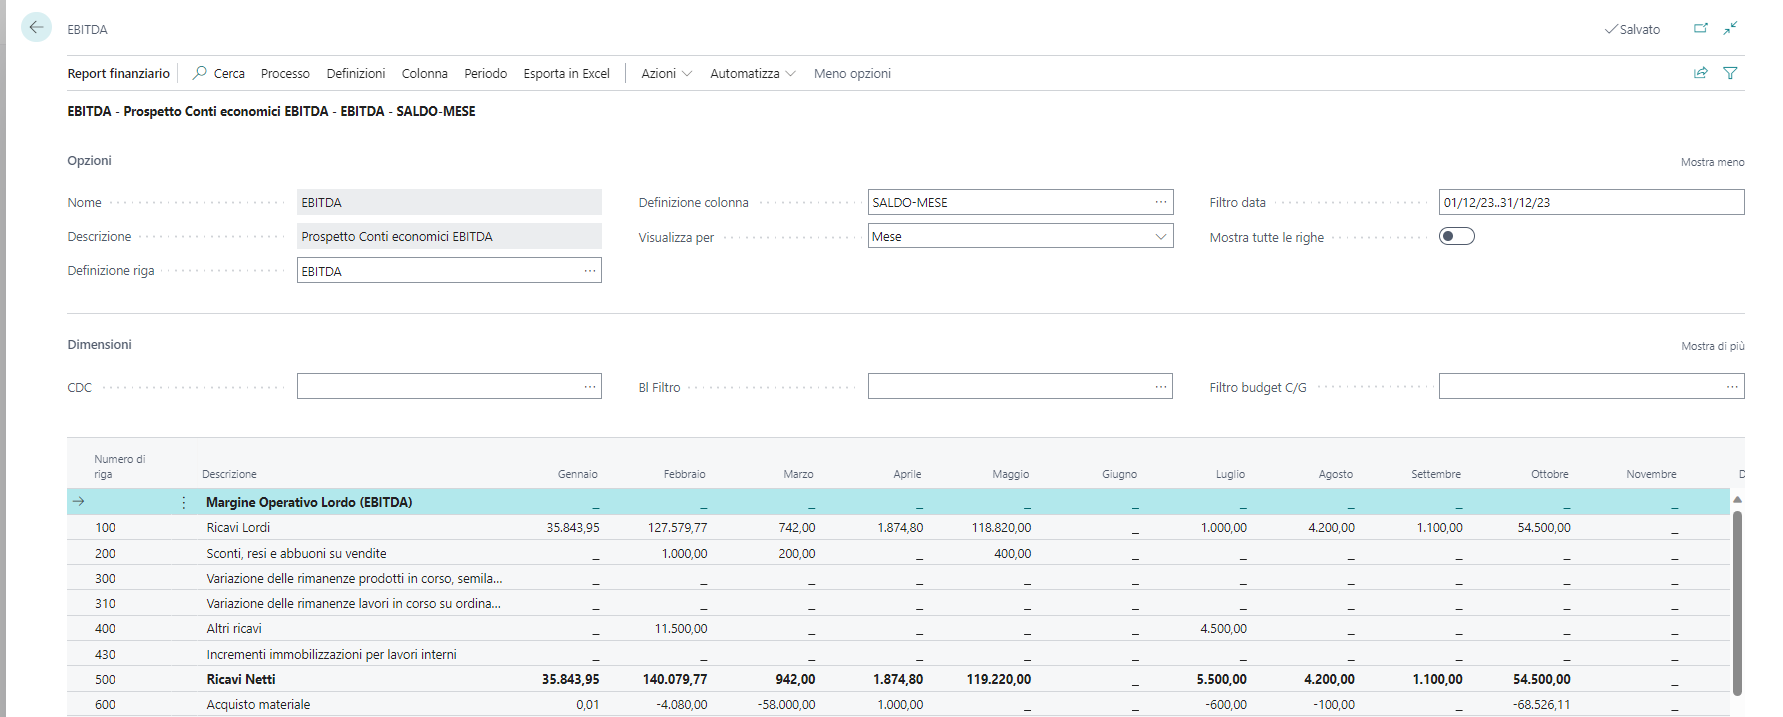This screenshot has width=1783, height=717.
Task: Click Acquisto materiale Marzo value -58.000,00
Action: pyautogui.click(x=786, y=704)
